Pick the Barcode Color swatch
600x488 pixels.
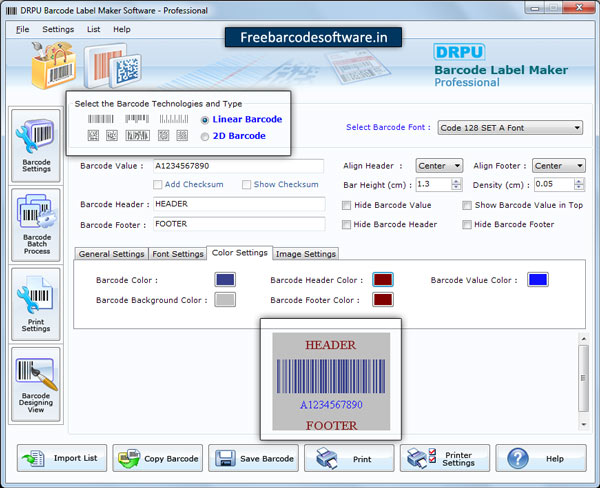(x=225, y=280)
